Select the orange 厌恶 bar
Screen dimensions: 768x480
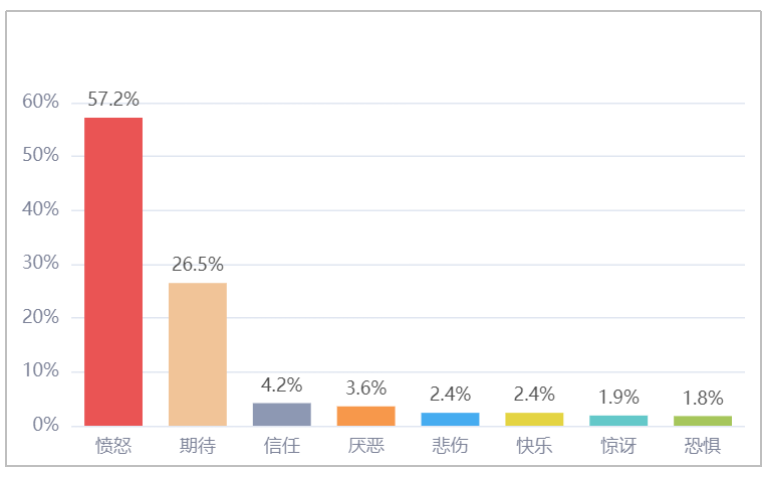click(366, 416)
